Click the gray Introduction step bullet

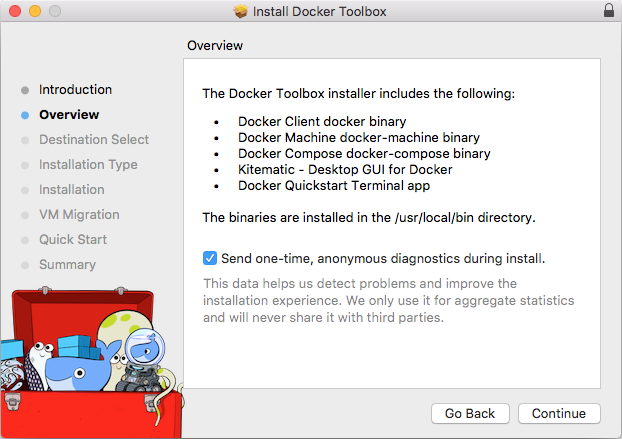click(25, 90)
